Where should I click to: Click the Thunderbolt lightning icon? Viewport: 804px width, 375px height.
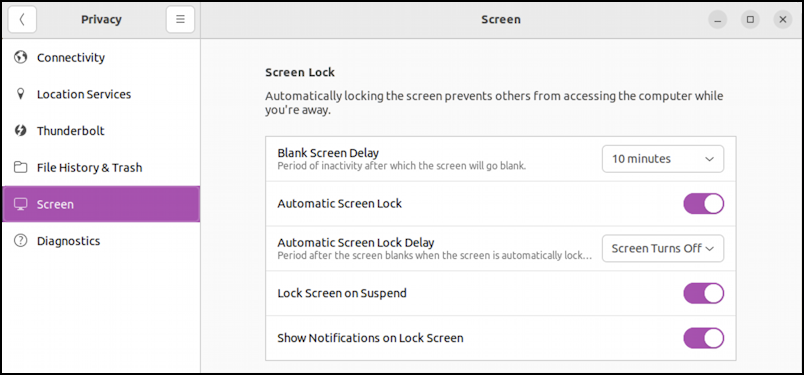coord(21,131)
